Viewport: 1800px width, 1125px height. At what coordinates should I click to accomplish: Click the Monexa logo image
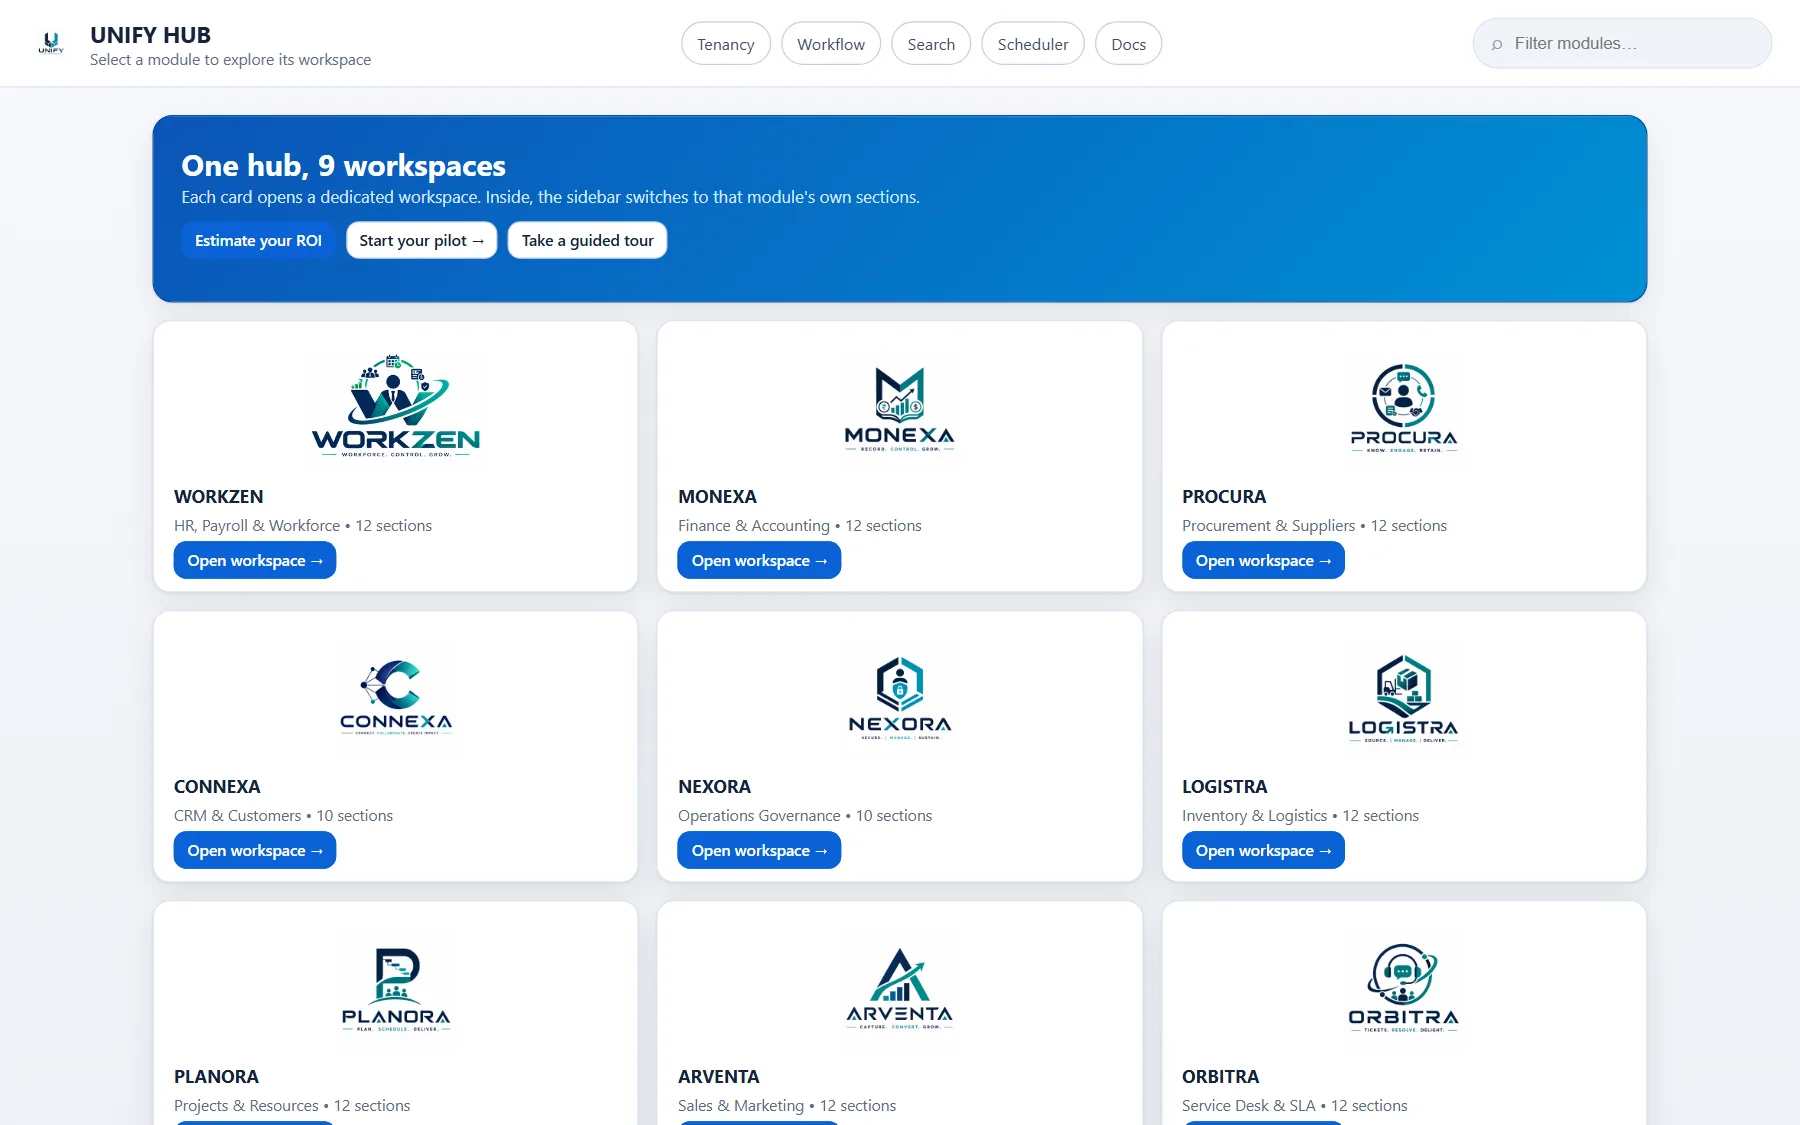(900, 407)
